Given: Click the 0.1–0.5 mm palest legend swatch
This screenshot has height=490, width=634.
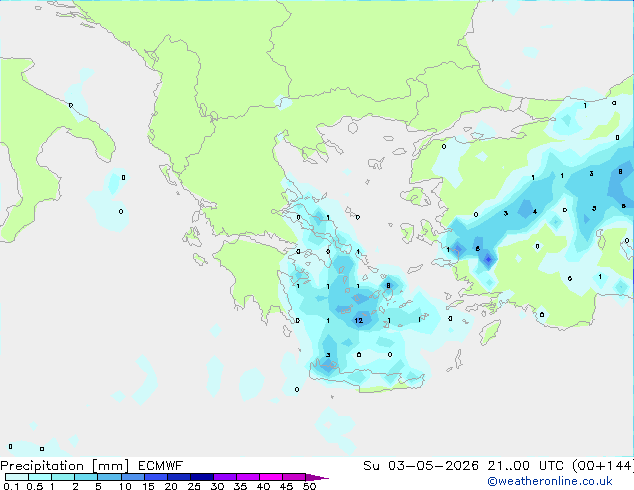Looking at the screenshot, I should [x=17, y=477].
